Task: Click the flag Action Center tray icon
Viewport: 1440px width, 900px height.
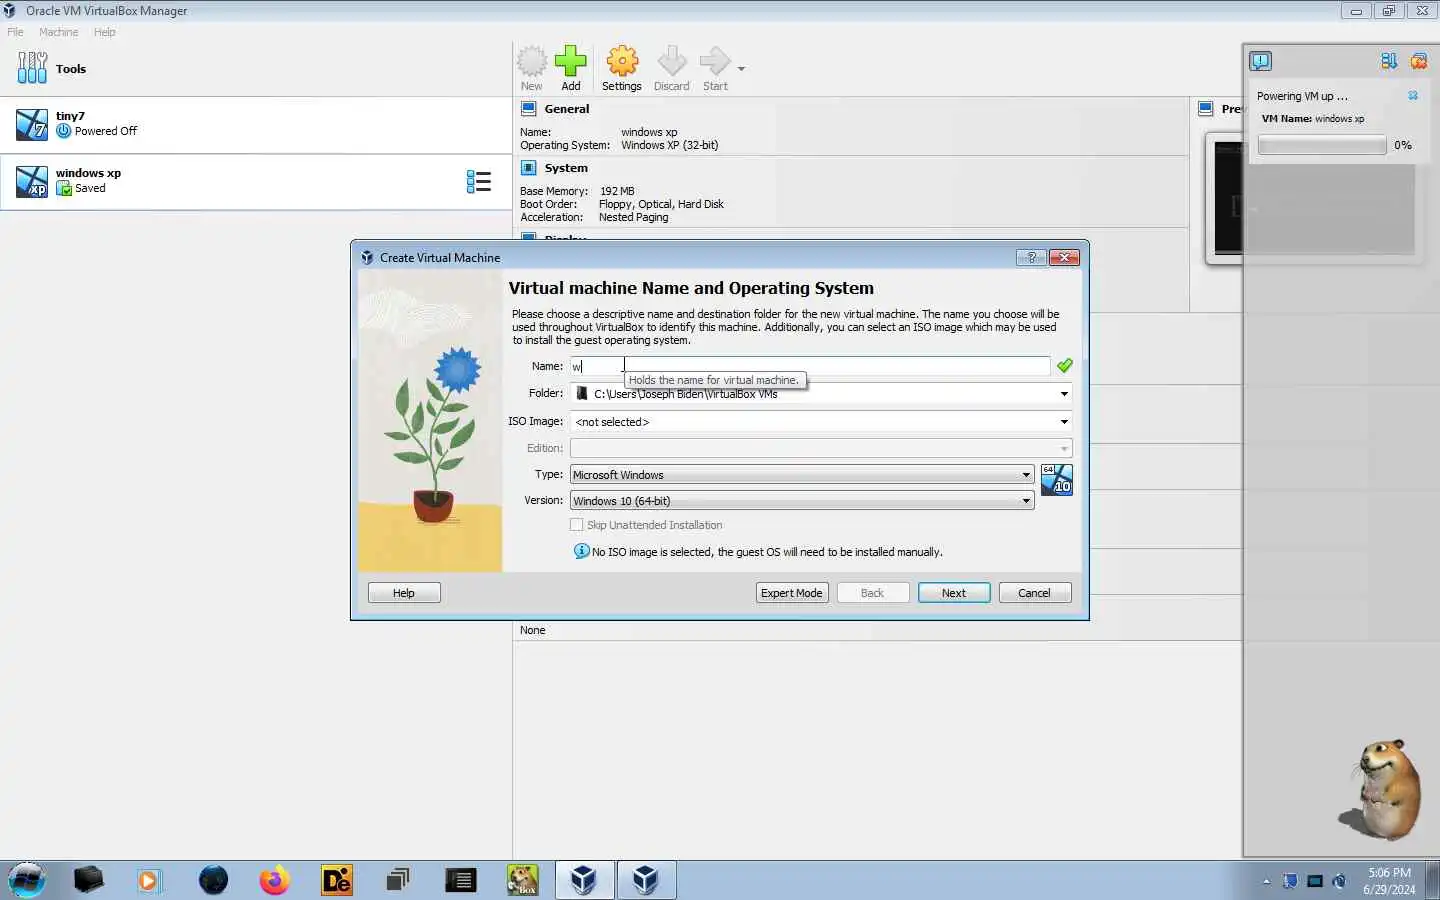Action: [1291, 881]
